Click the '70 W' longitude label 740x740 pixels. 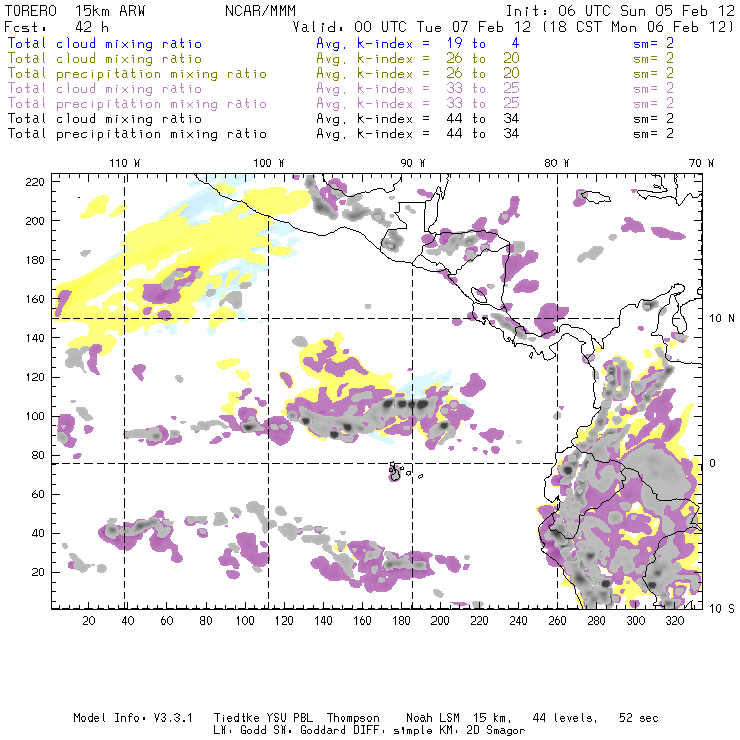(701, 163)
